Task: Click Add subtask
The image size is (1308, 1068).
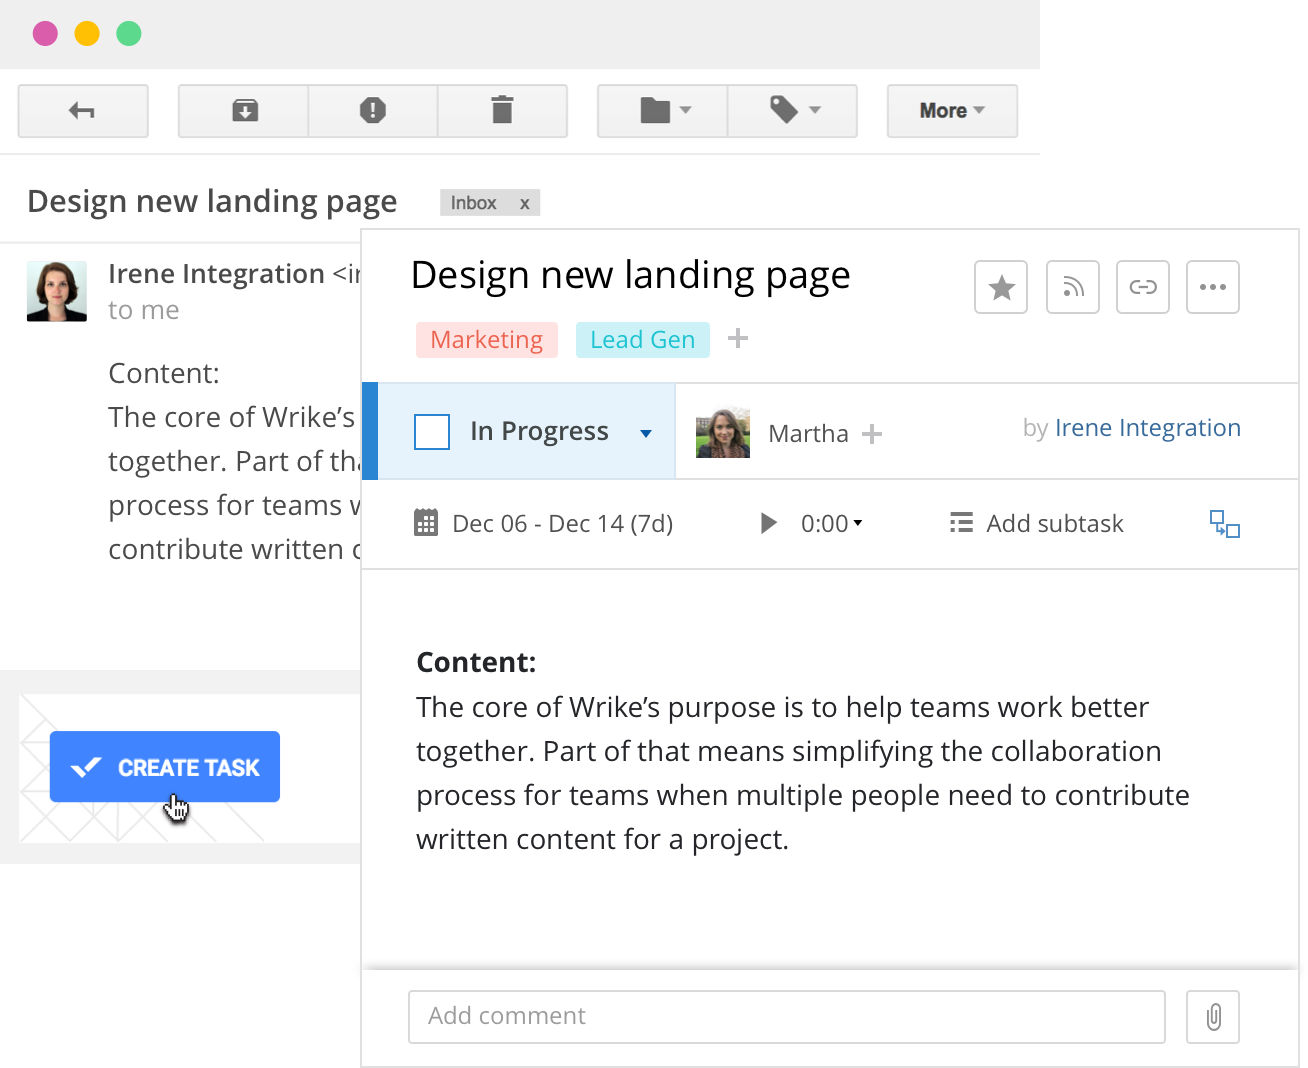Action: click(x=1037, y=524)
